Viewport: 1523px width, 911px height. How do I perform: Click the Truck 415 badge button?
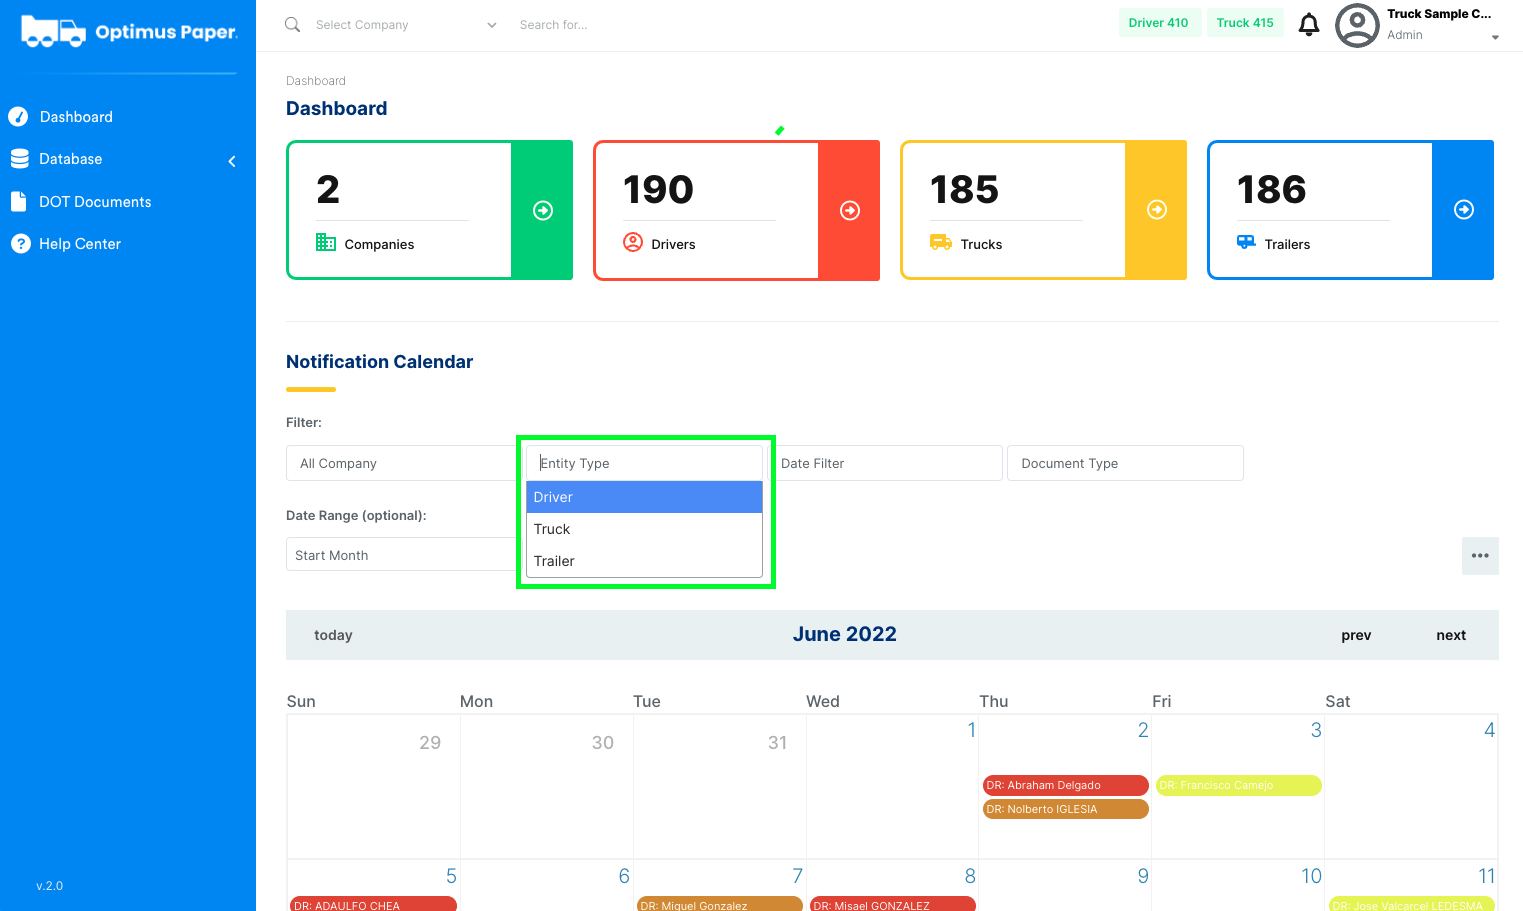[x=1245, y=23]
